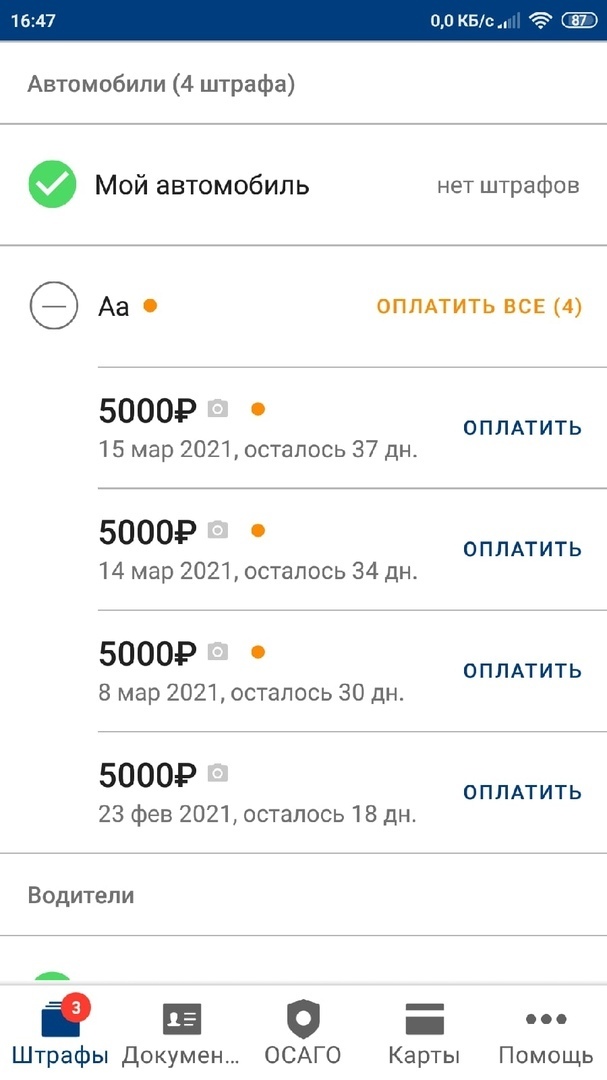This screenshot has width=607, height=1080.
Task: Open the Документы tab icon
Action: click(182, 1019)
